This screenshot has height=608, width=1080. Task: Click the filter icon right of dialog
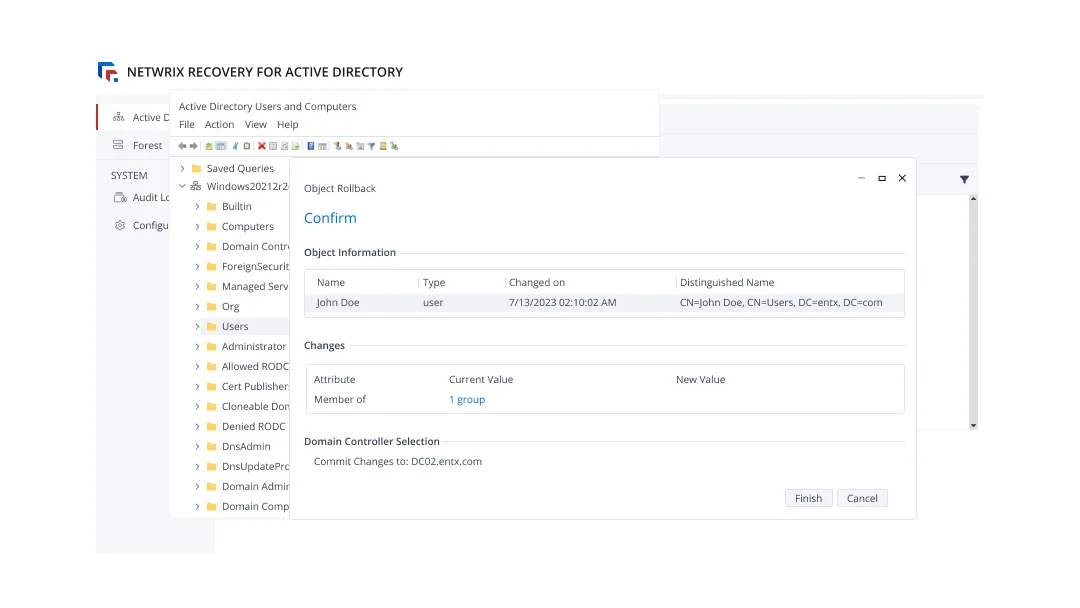point(964,179)
